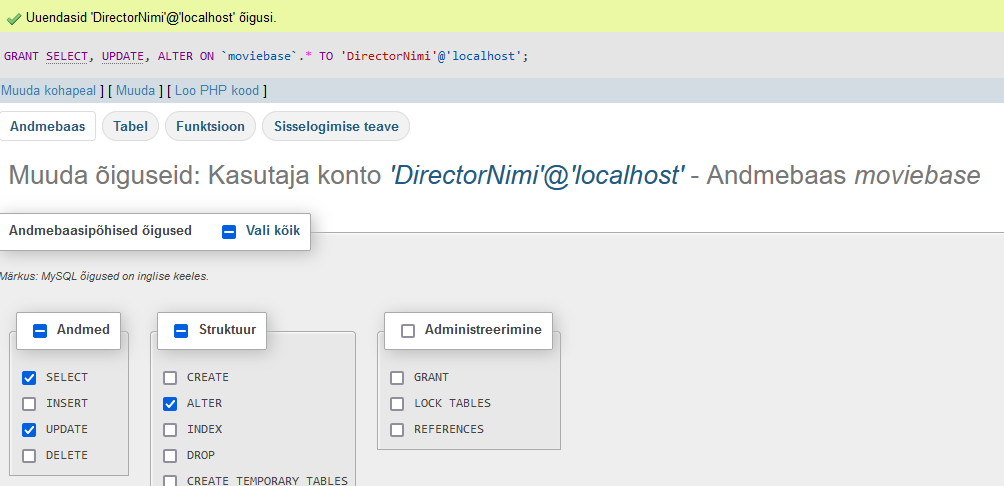Uncheck the SELECT privilege
Viewport: 1004px width, 486px height.
29,378
